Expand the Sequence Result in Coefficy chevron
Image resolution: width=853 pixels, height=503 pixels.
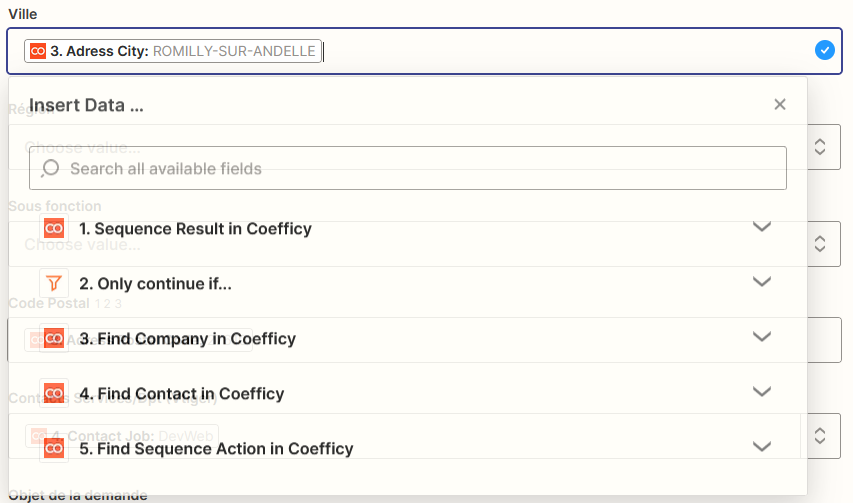[762, 227]
